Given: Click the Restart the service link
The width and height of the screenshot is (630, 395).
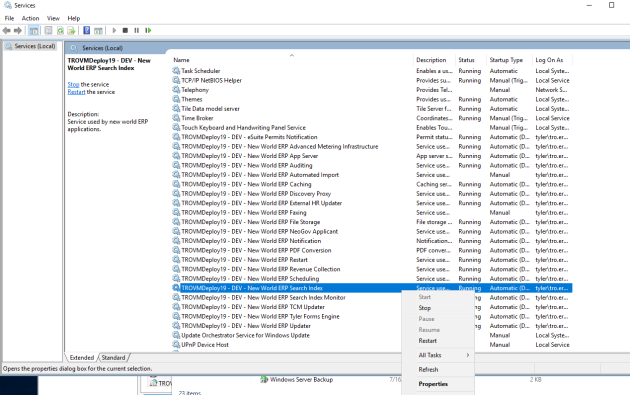Looking at the screenshot, I should [x=76, y=92].
